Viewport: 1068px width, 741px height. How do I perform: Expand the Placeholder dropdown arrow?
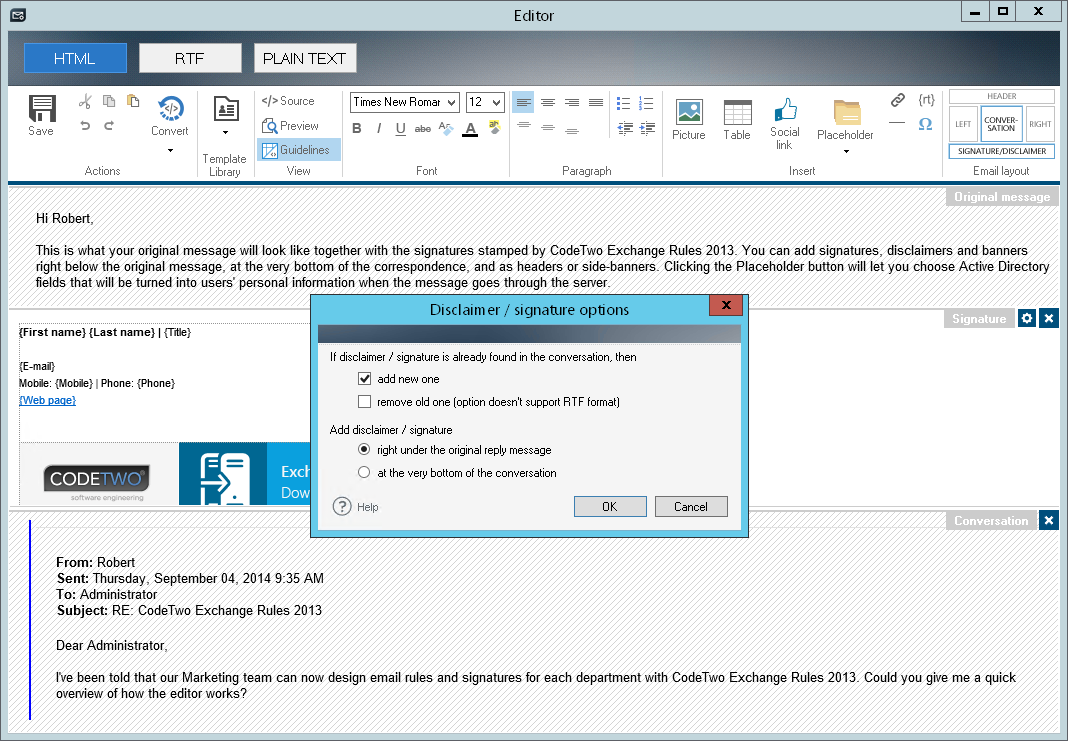coord(846,151)
